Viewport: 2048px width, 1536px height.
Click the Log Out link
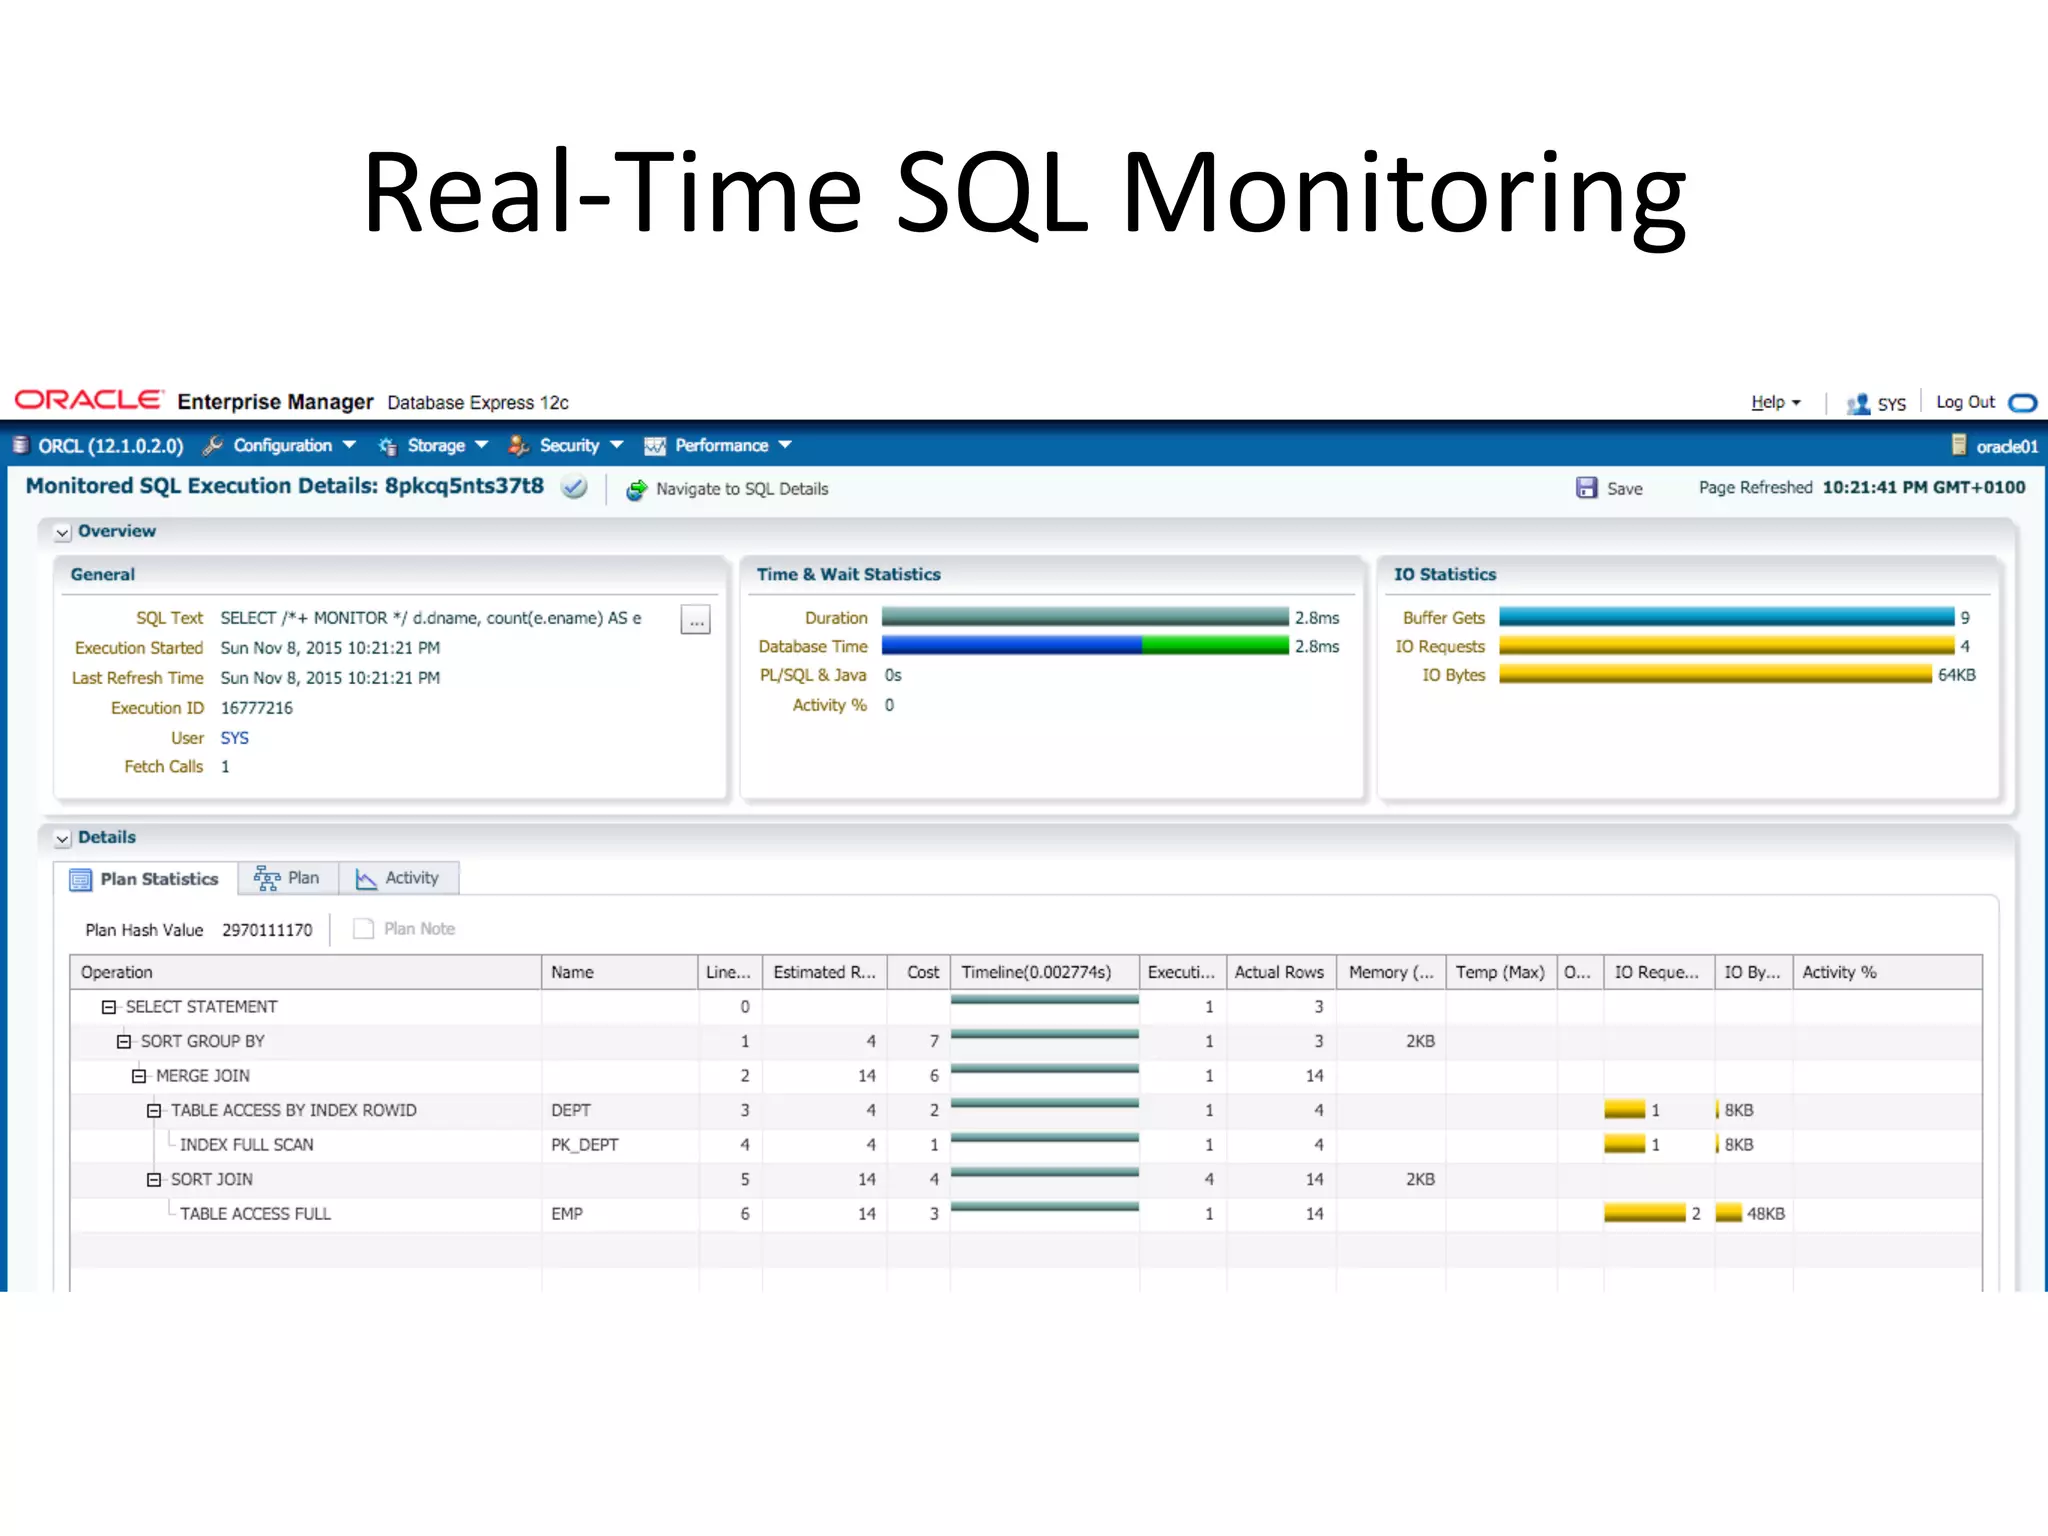pyautogui.click(x=1965, y=402)
